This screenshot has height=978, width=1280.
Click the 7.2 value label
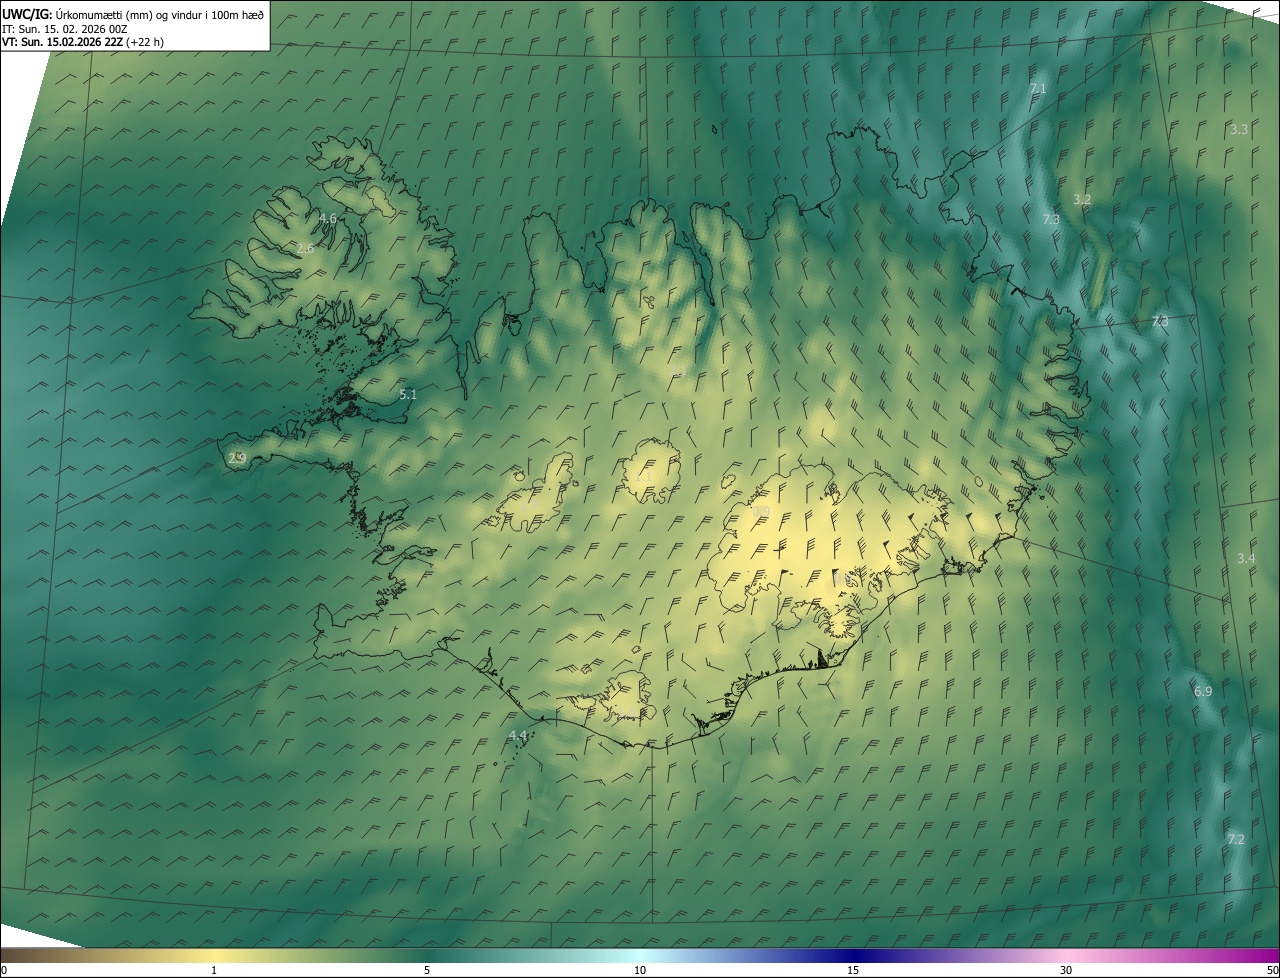[1236, 840]
